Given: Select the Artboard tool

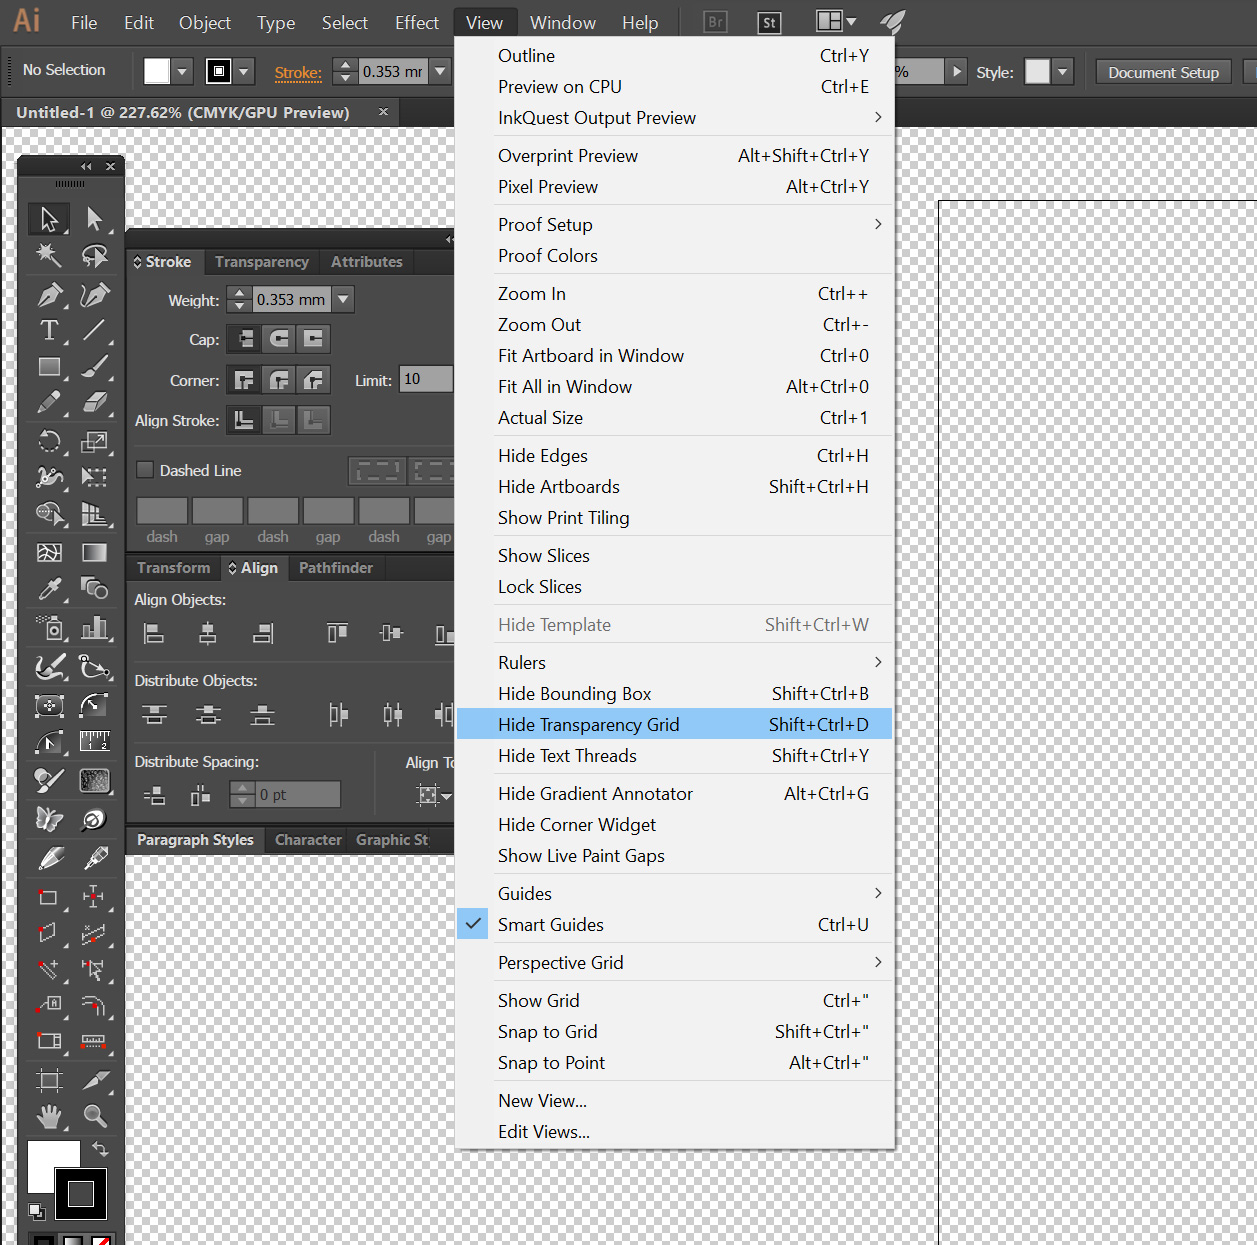Looking at the screenshot, I should click(49, 1079).
